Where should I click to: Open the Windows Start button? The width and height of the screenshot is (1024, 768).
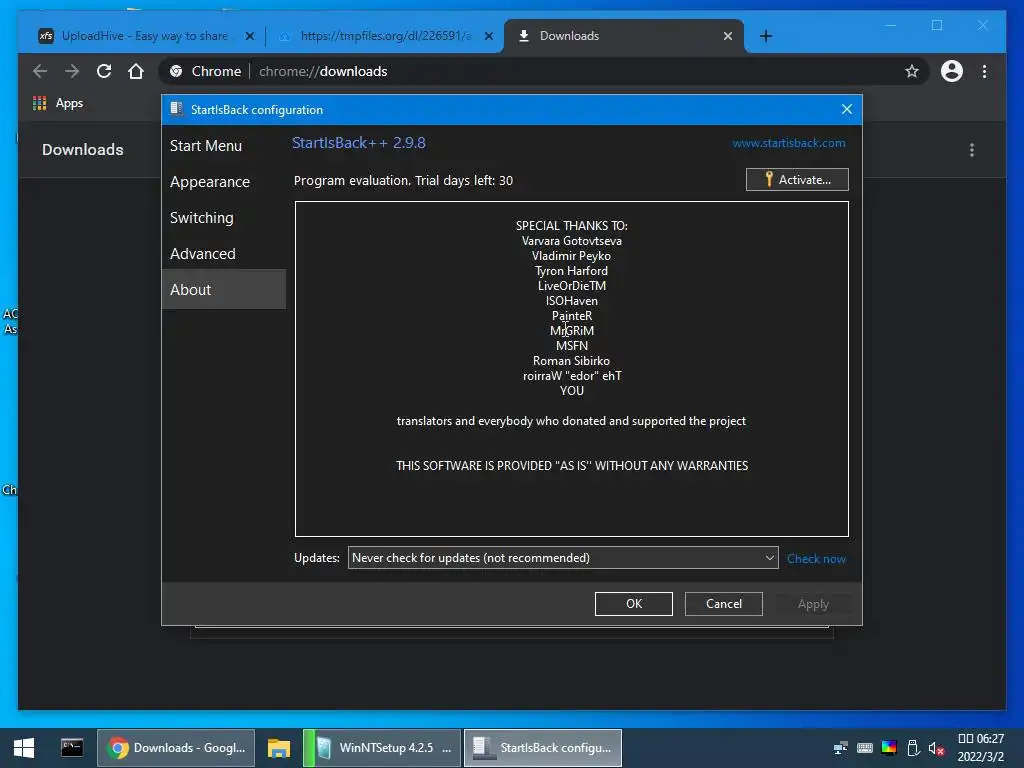[x=24, y=748]
